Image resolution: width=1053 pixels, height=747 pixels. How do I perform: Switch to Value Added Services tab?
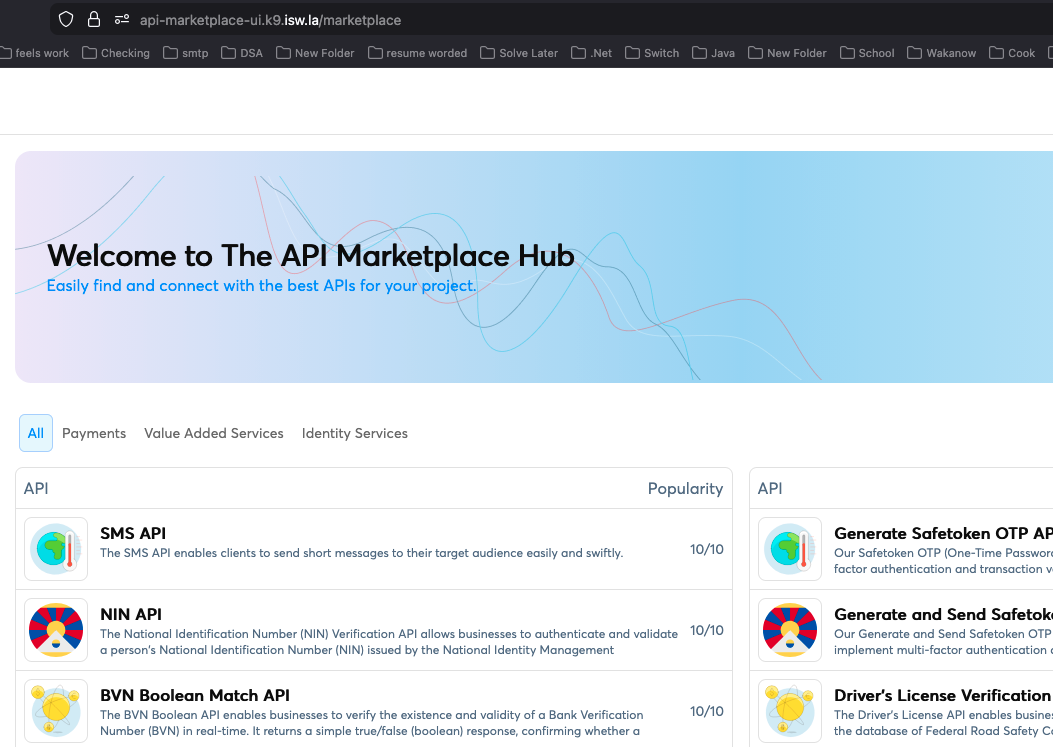tap(214, 433)
